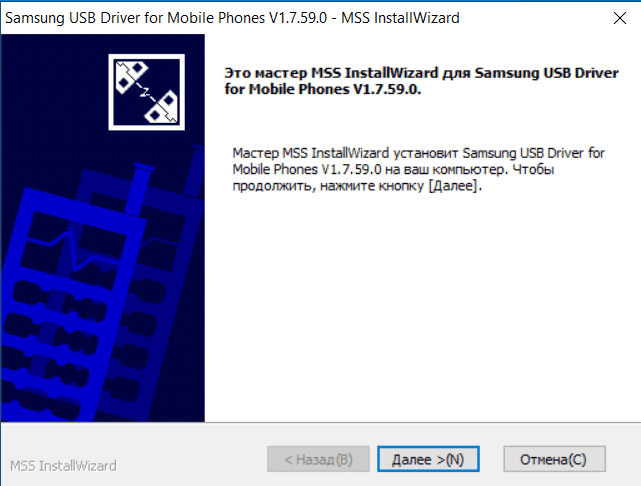Image resolution: width=641 pixels, height=486 pixels.
Task: Click the dark blue banner area above the logo
Action: (x=102, y=43)
